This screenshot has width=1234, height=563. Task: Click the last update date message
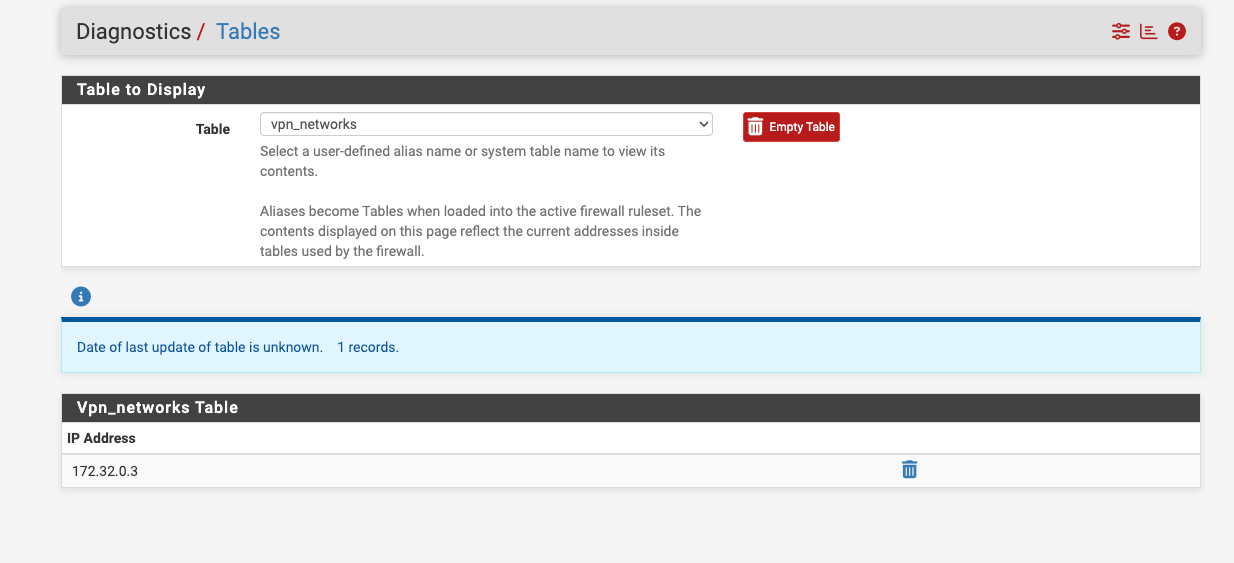[x=199, y=347]
